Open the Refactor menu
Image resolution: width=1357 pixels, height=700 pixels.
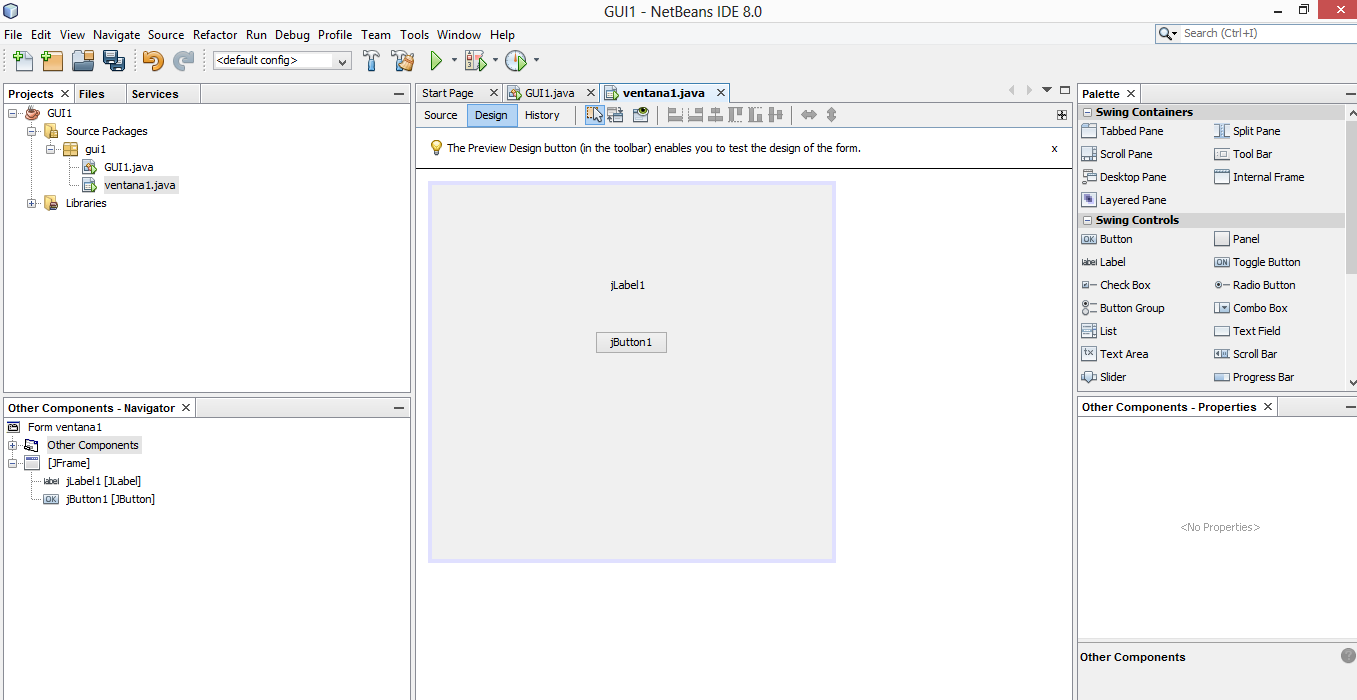(214, 34)
